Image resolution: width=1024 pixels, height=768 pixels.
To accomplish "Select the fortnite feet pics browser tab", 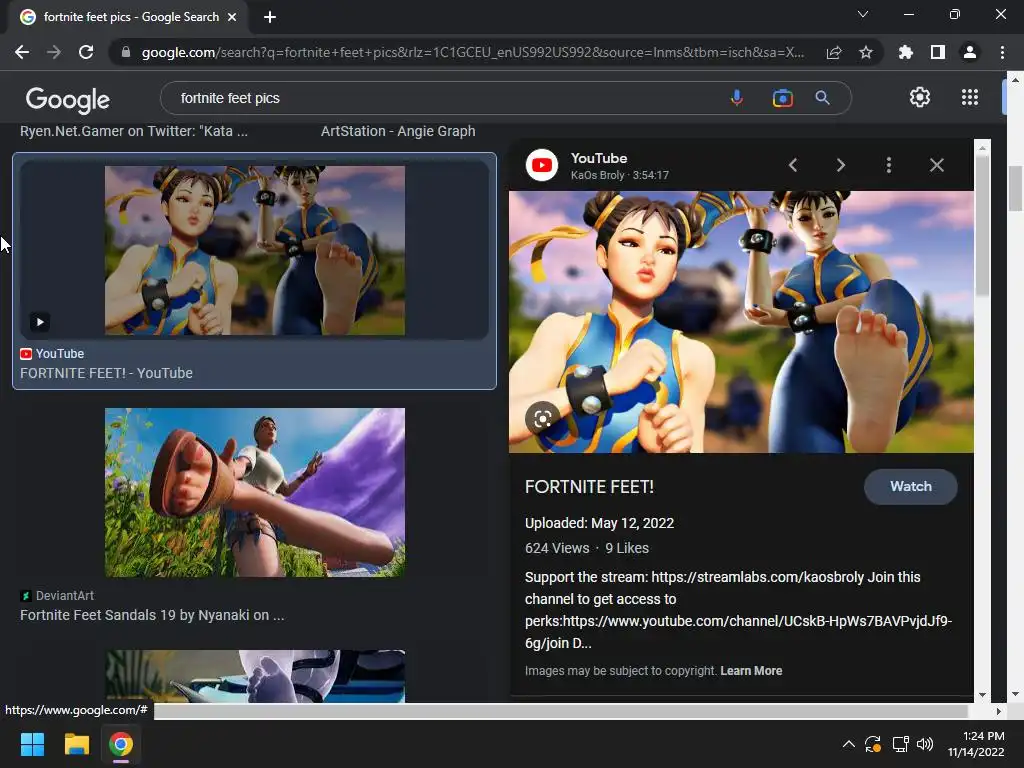I will 129,17.
